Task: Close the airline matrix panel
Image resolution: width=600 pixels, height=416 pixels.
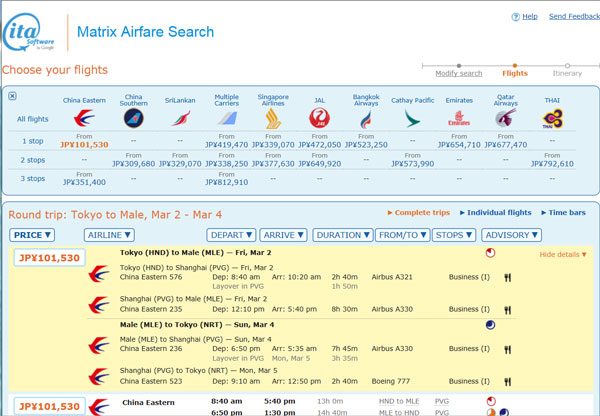Action: (12, 96)
